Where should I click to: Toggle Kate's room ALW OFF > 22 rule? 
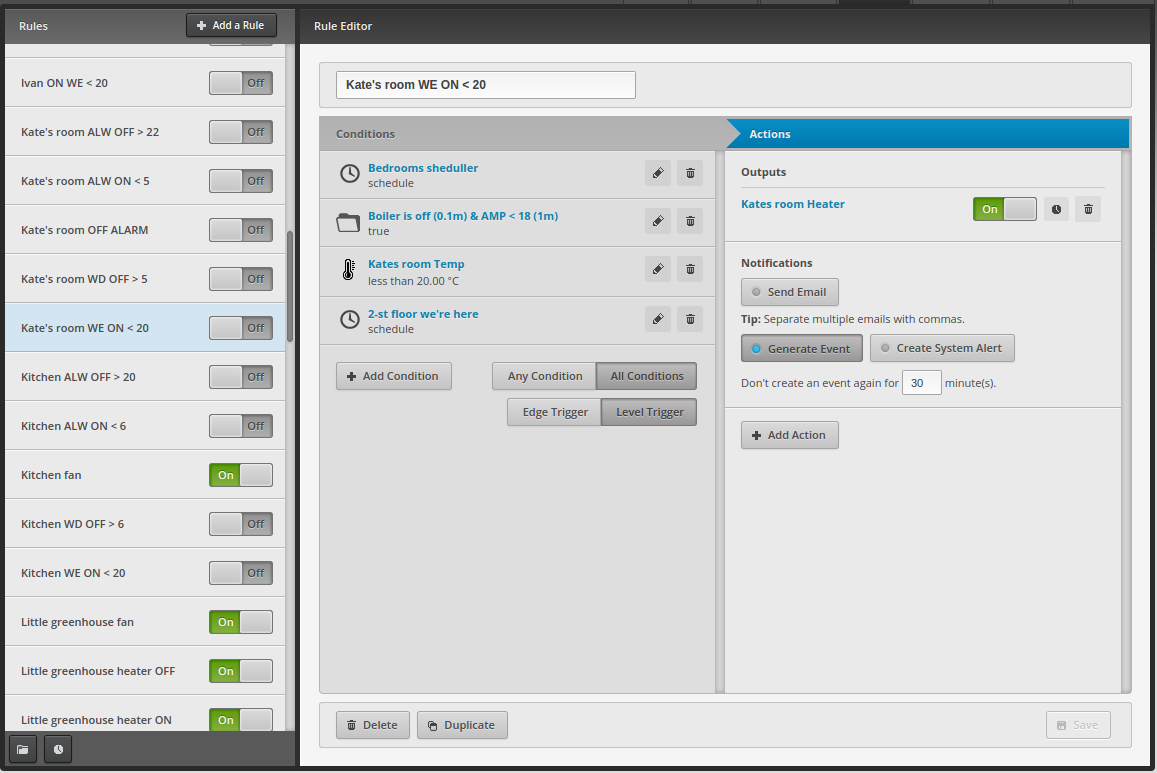click(241, 132)
